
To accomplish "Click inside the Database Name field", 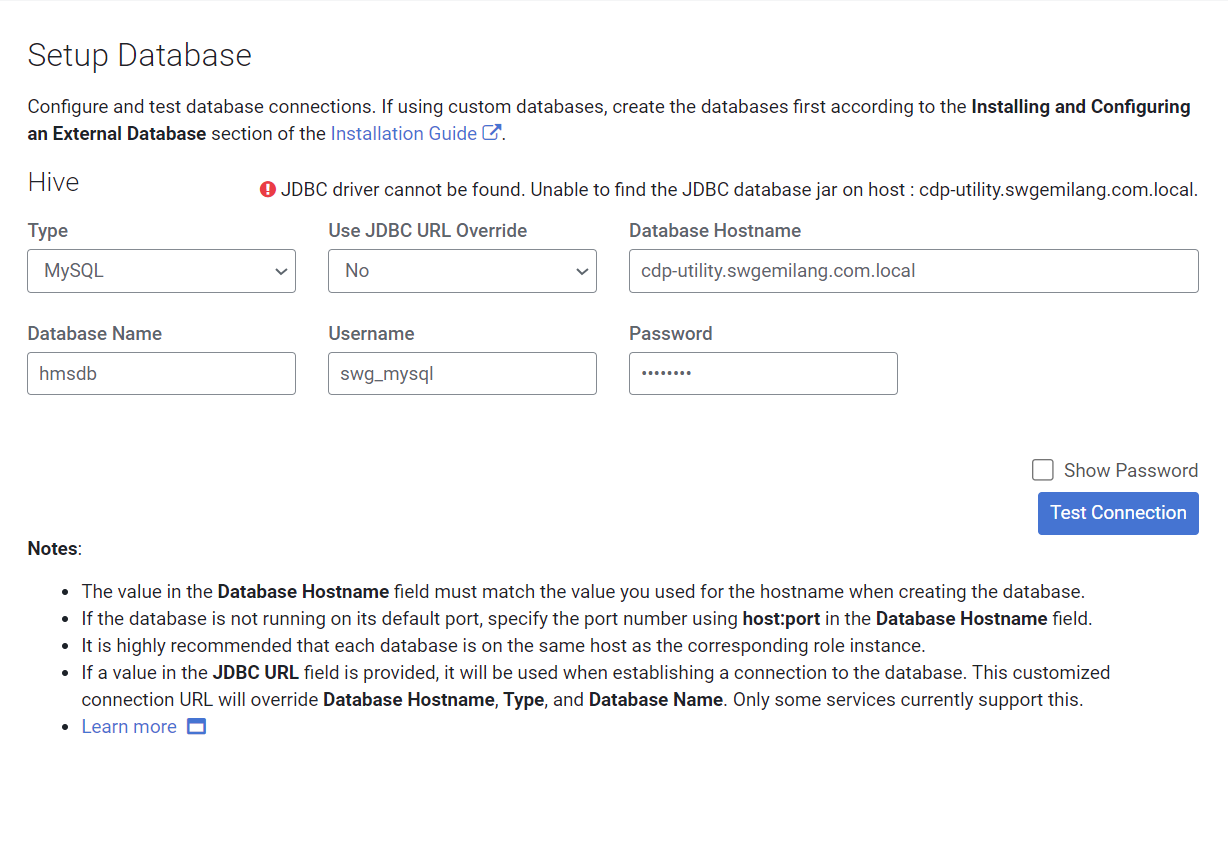I will [x=161, y=373].
